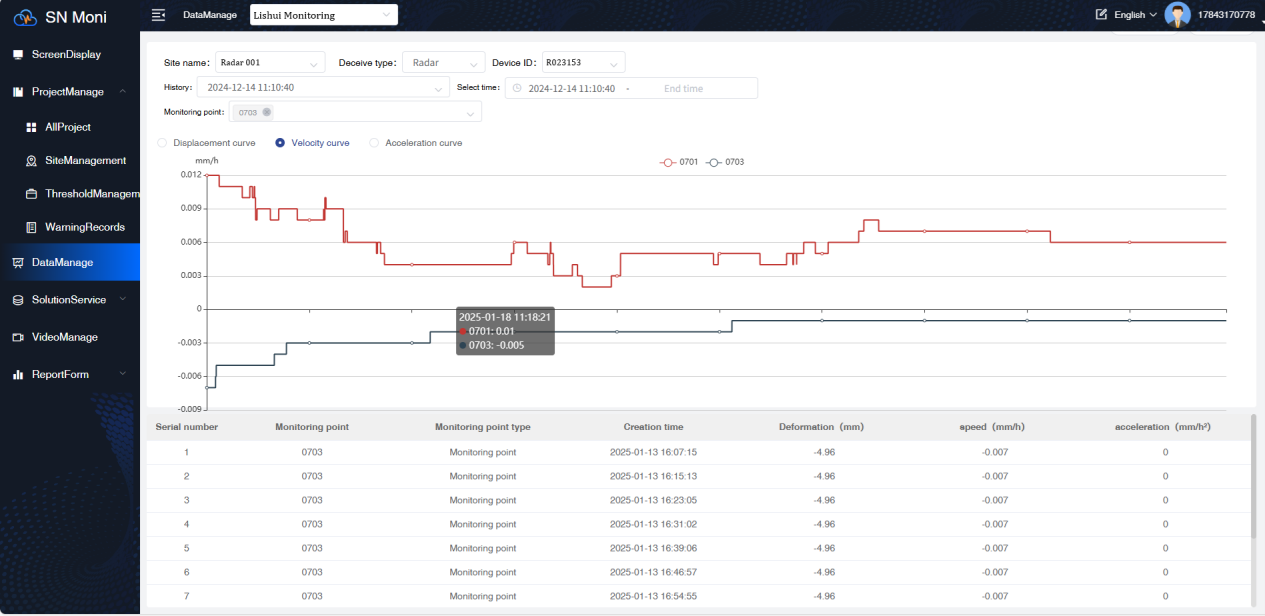1265x616 pixels.
Task: Open the Site name dropdown
Action: (x=269, y=62)
